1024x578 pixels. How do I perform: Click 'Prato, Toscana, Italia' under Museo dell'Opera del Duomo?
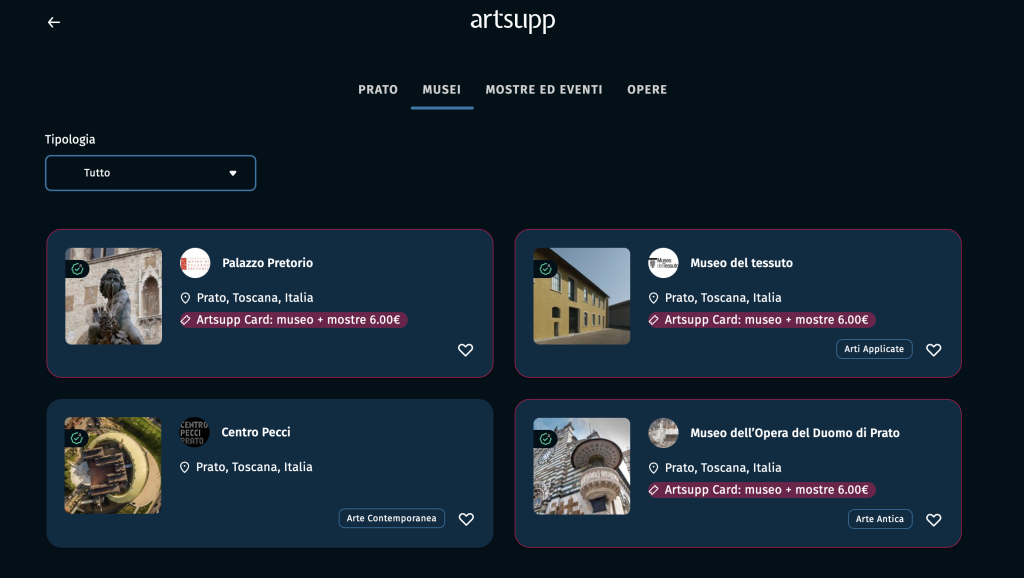723,468
